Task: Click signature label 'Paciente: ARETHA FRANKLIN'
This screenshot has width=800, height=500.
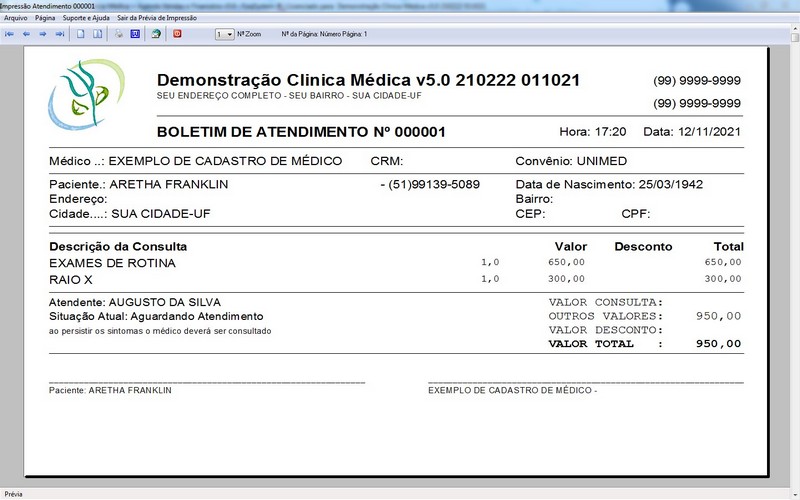Action: [110, 390]
